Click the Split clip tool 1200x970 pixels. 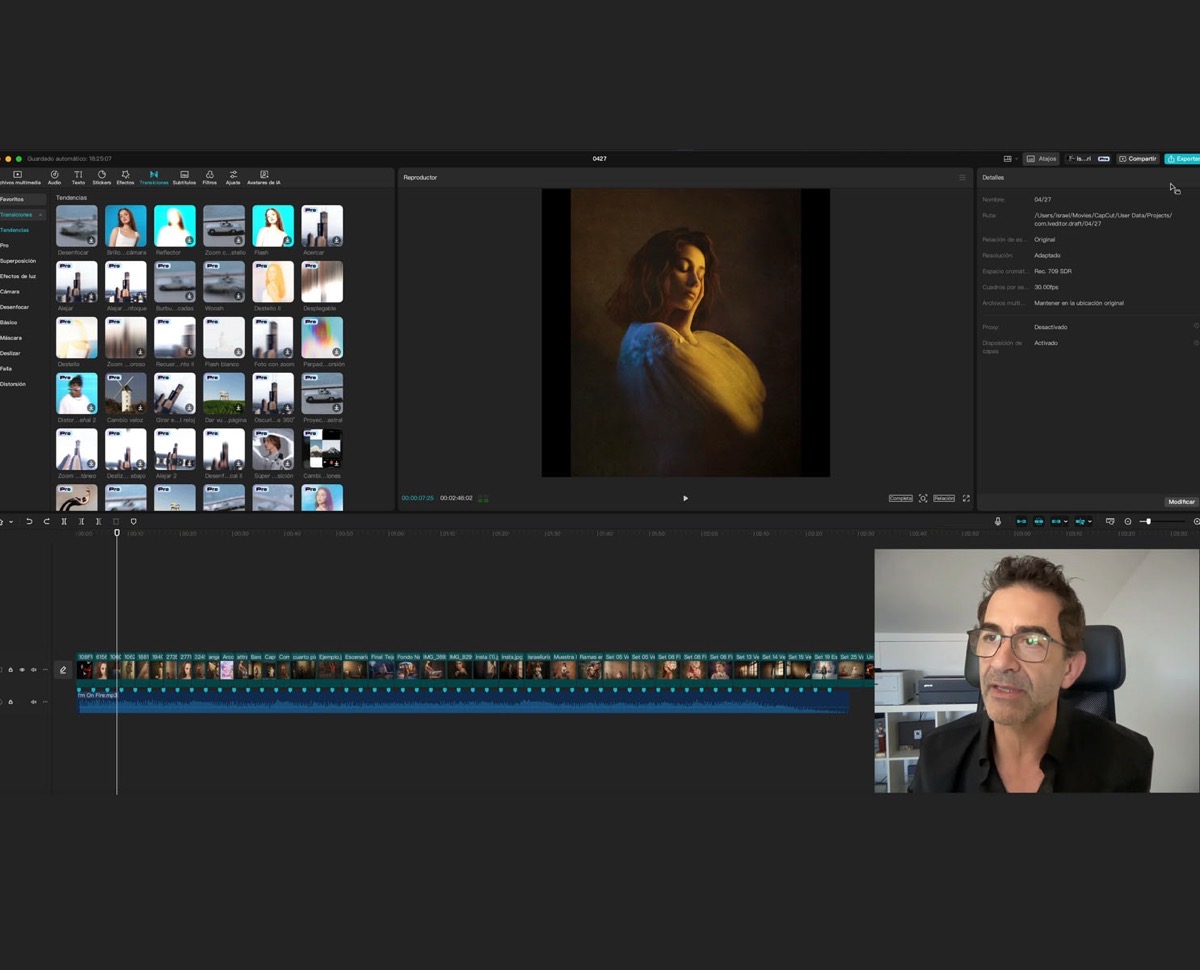click(64, 521)
